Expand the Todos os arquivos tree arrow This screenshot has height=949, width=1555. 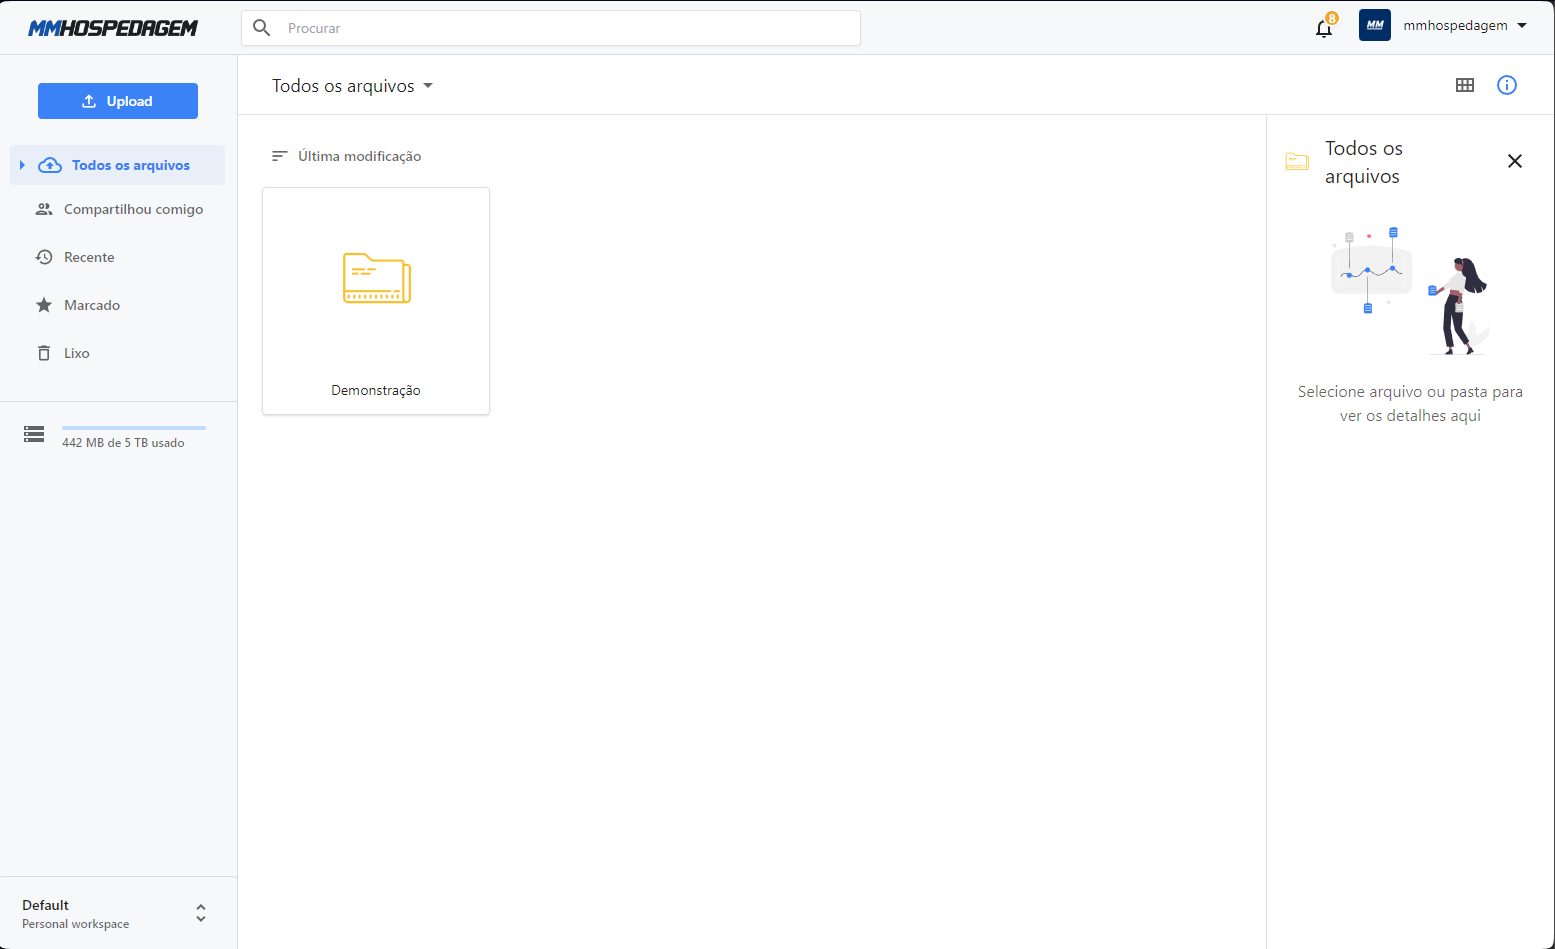click(22, 165)
